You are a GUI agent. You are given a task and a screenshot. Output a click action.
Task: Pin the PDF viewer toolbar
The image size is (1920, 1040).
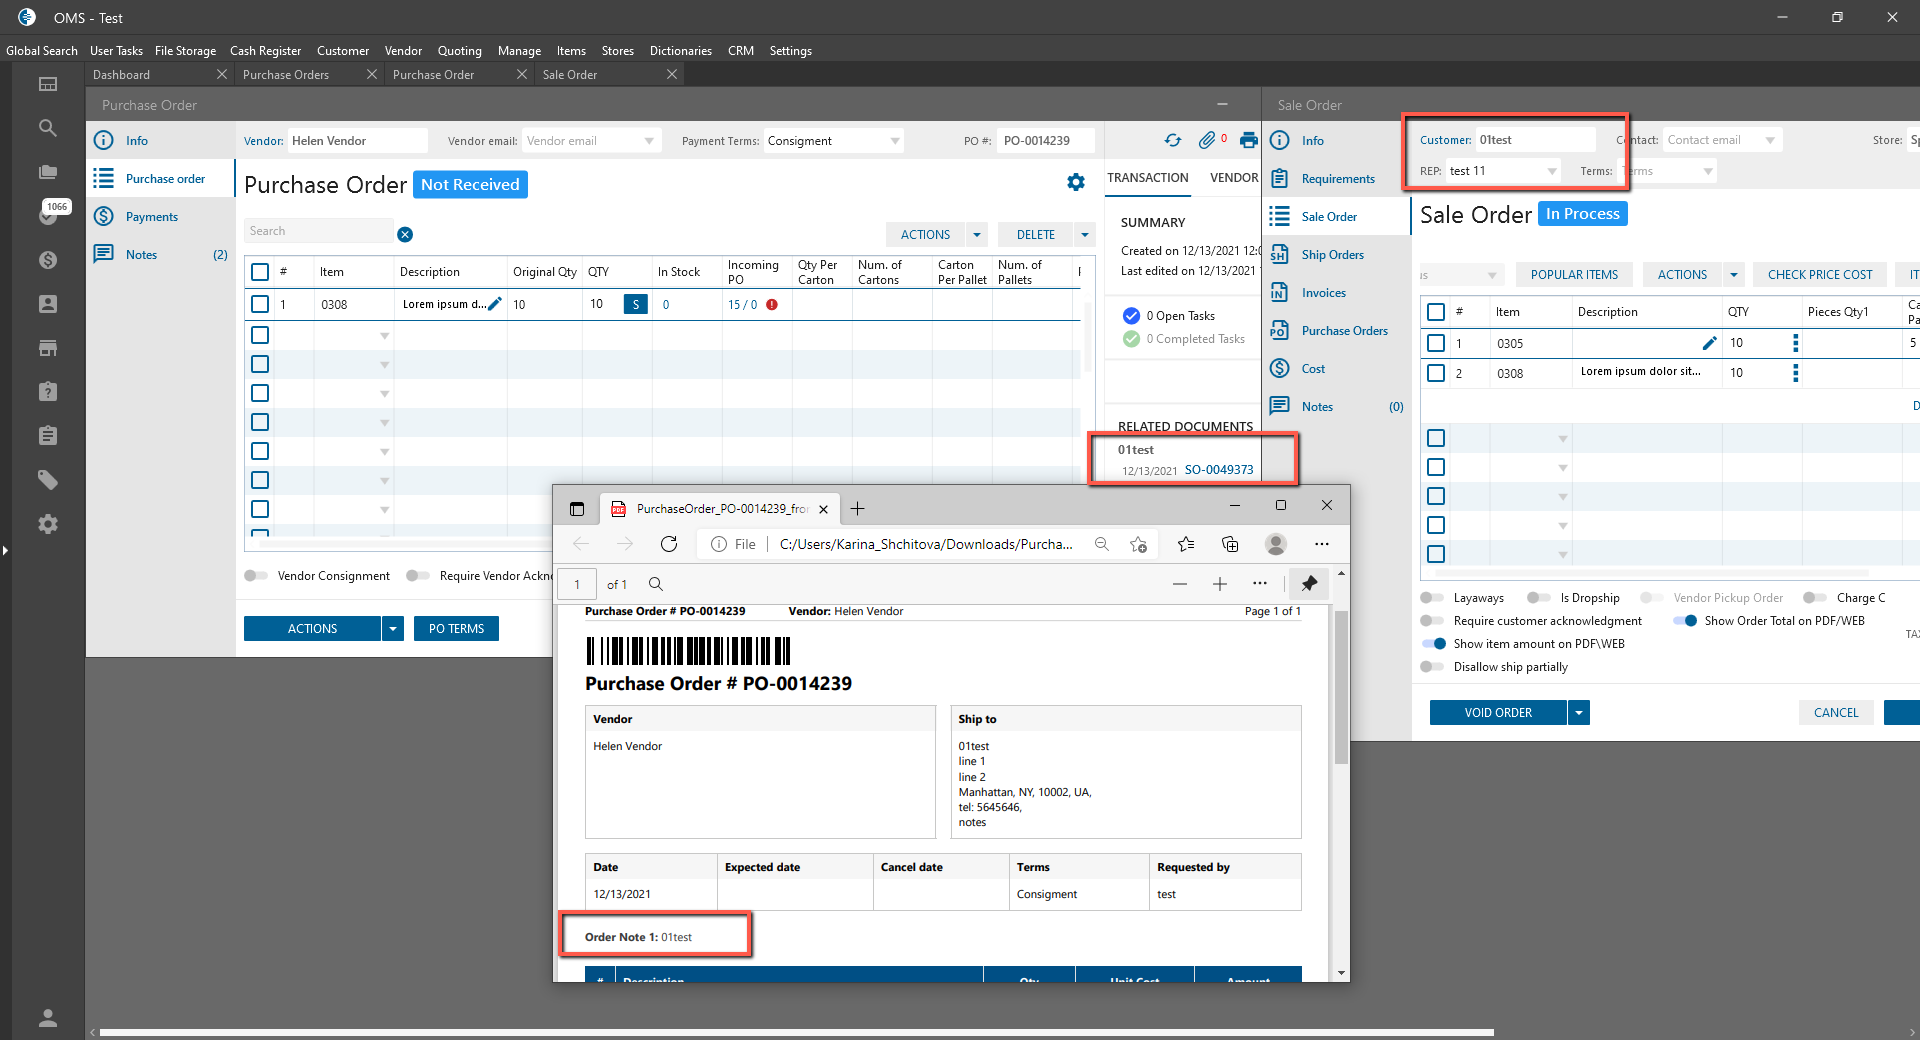pos(1309,584)
